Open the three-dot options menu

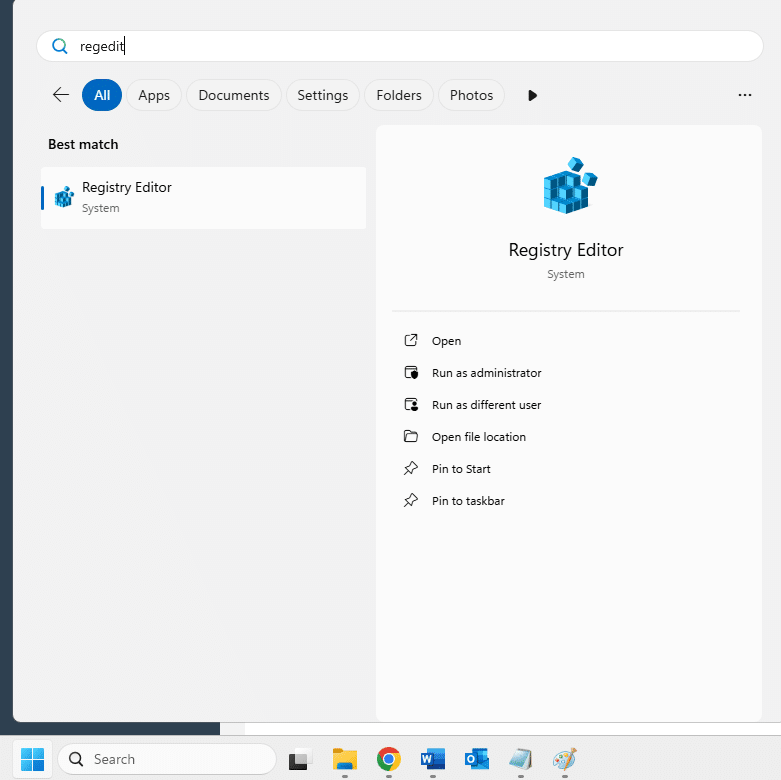click(x=745, y=95)
